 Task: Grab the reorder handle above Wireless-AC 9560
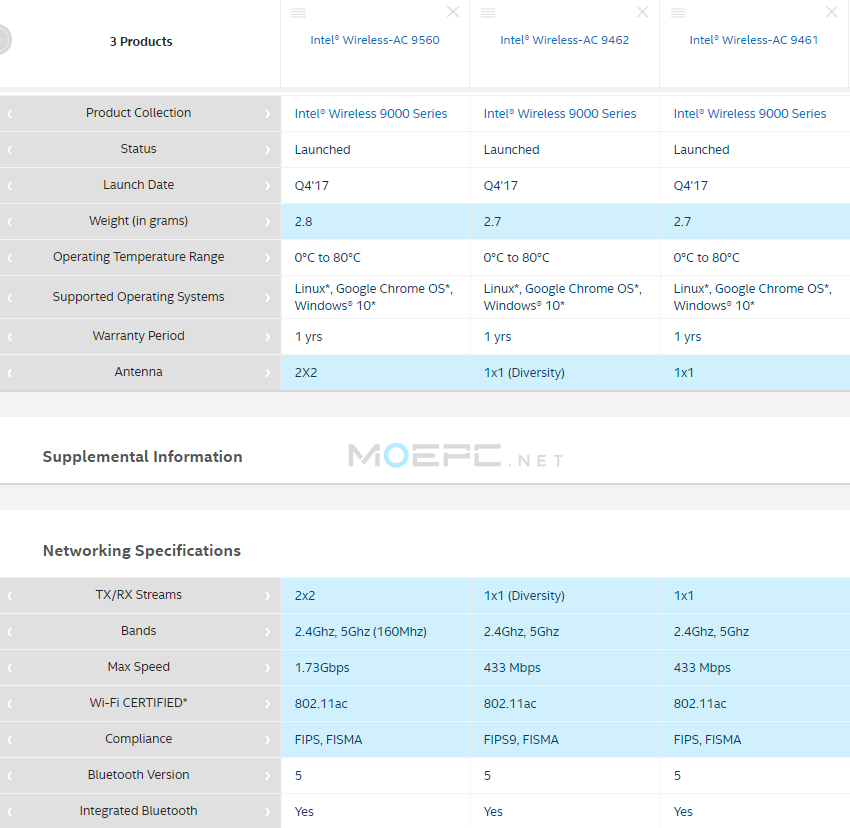tap(299, 13)
